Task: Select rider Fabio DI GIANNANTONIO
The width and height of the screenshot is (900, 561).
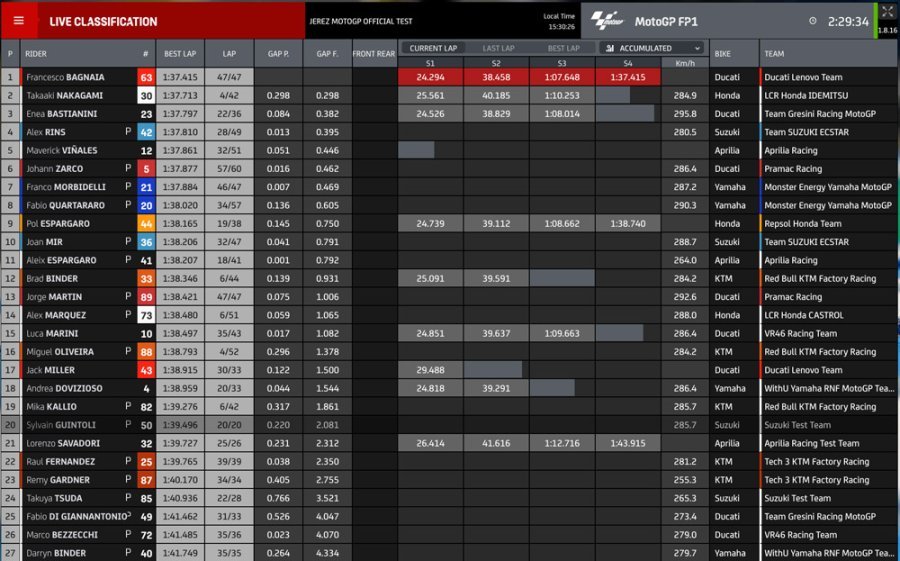Action: [76, 516]
